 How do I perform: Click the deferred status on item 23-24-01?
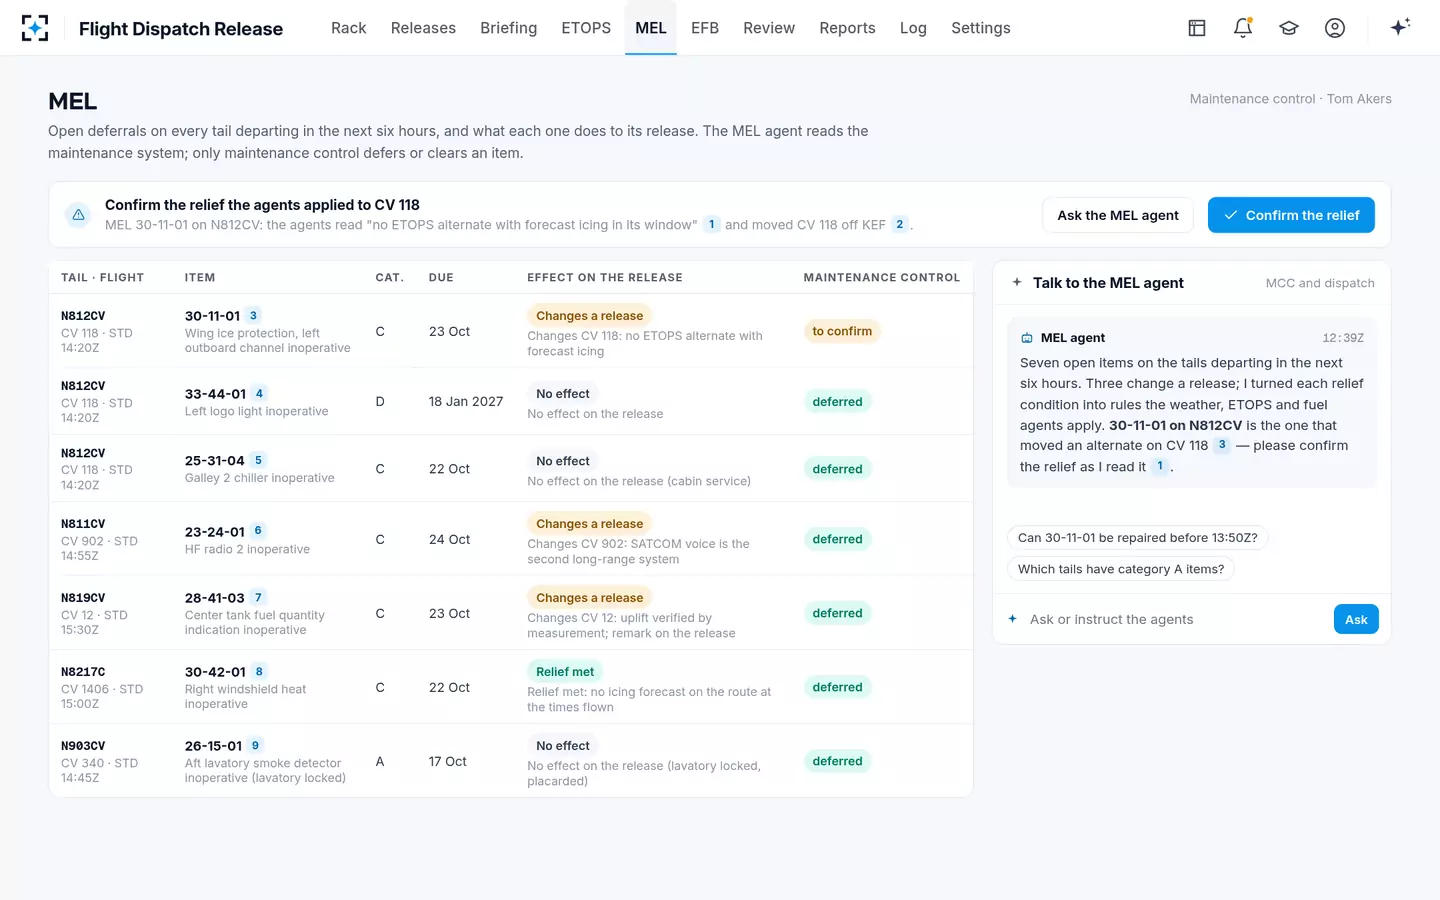click(x=837, y=539)
